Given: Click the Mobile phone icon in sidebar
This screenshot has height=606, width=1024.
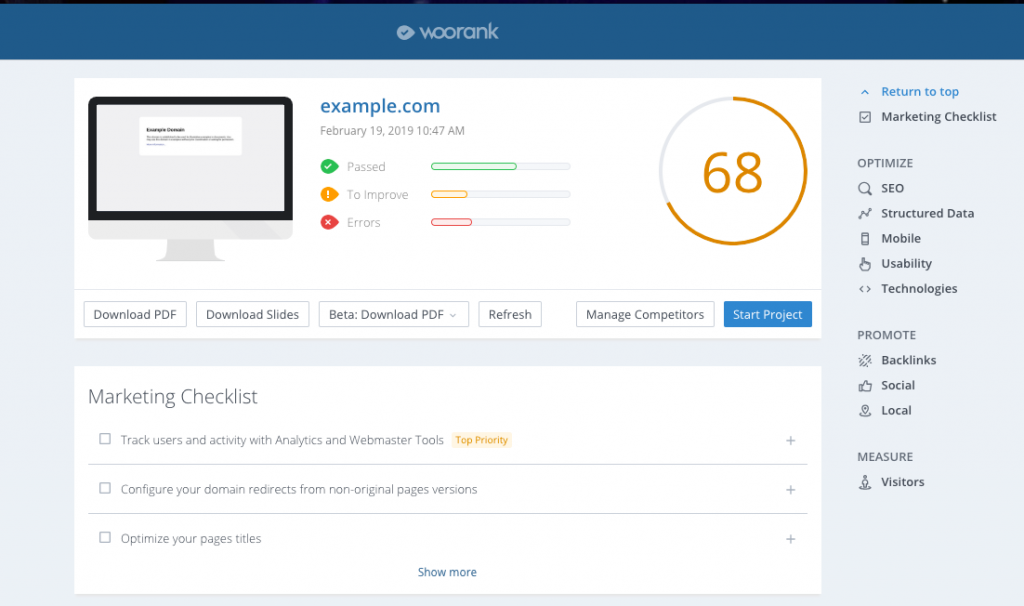Looking at the screenshot, I should click(x=865, y=238).
